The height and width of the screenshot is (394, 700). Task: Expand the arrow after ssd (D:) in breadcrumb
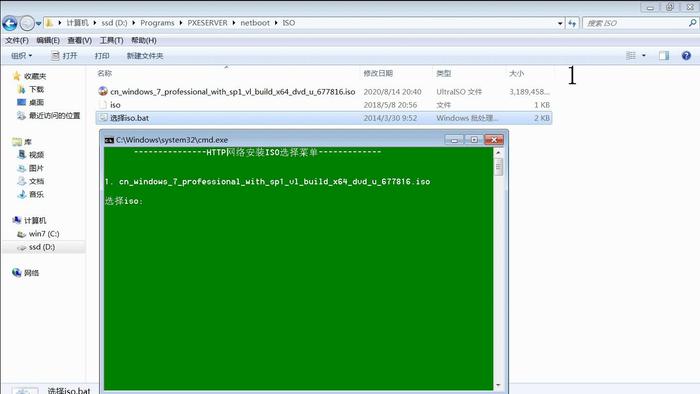(x=134, y=23)
